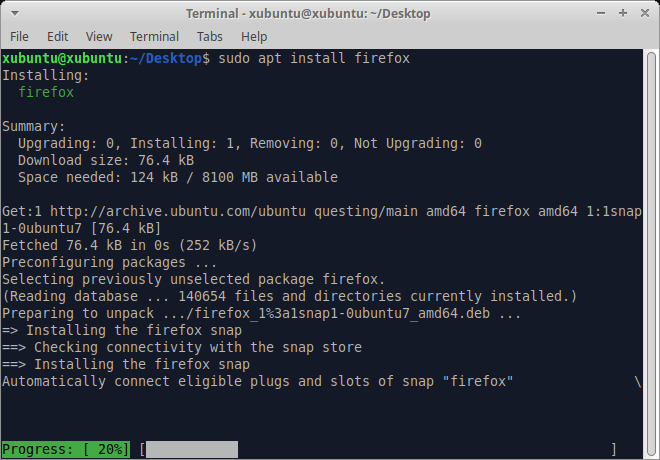Maximize the Terminal window
The height and width of the screenshot is (460, 660).
pyautogui.click(x=623, y=14)
